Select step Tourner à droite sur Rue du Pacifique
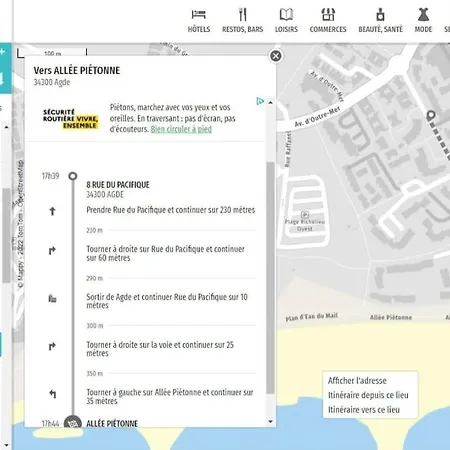The image size is (450, 450). click(166, 253)
